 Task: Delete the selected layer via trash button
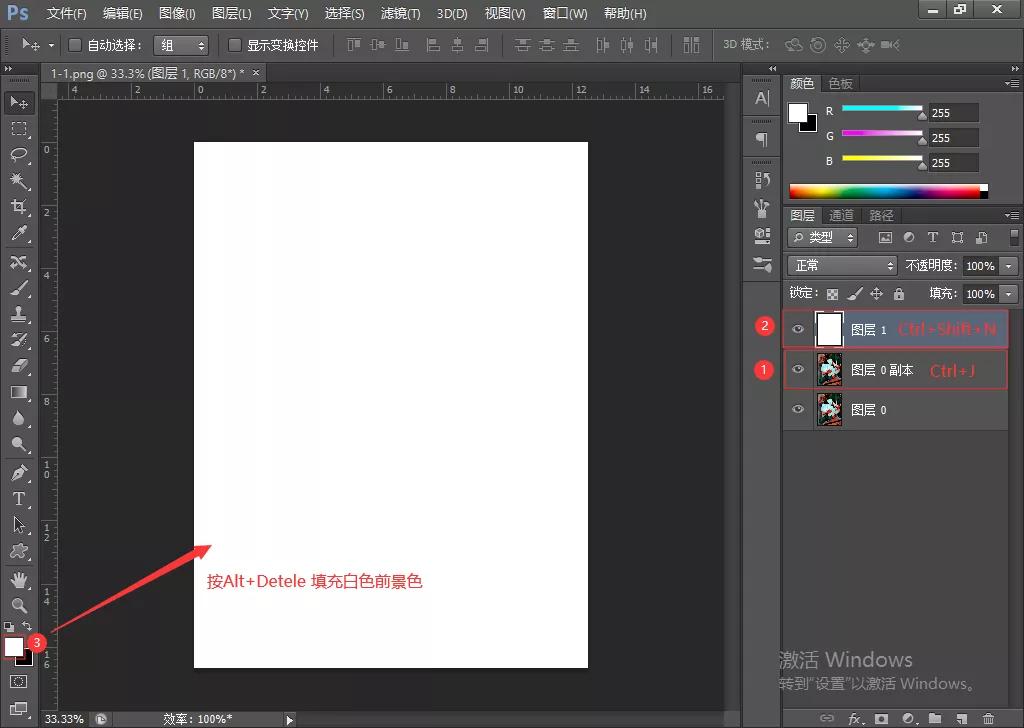click(x=987, y=718)
